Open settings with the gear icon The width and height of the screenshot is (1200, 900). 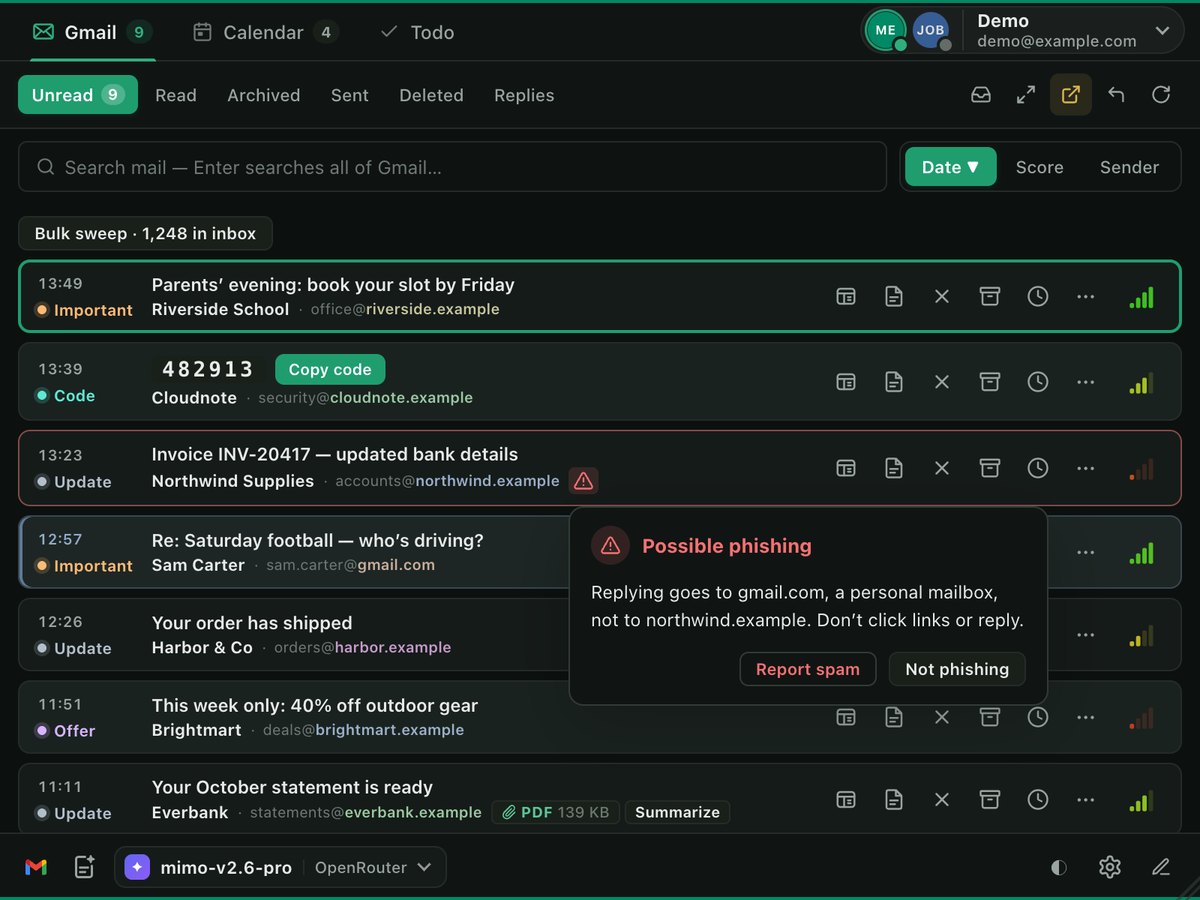[x=1109, y=867]
